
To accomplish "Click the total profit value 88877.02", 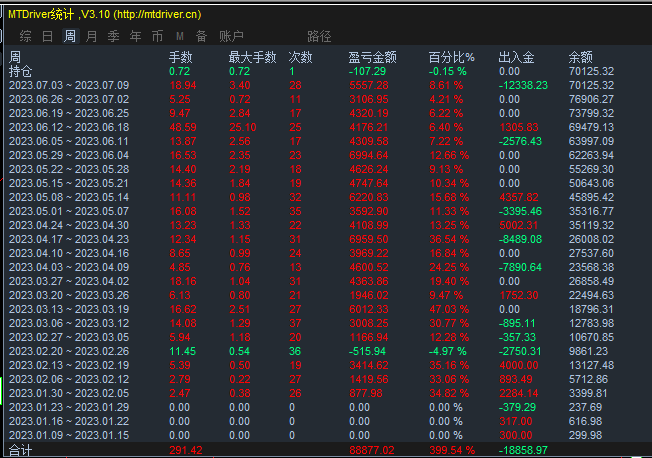I will [x=372, y=450].
